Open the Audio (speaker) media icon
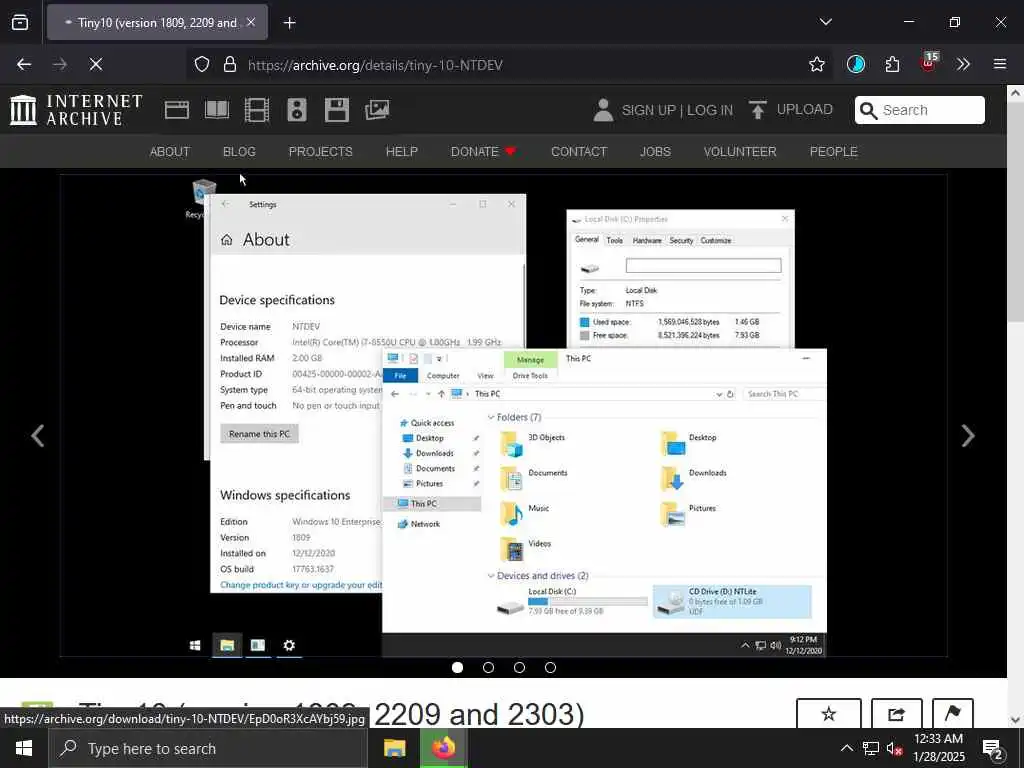This screenshot has width=1024, height=768. [296, 110]
